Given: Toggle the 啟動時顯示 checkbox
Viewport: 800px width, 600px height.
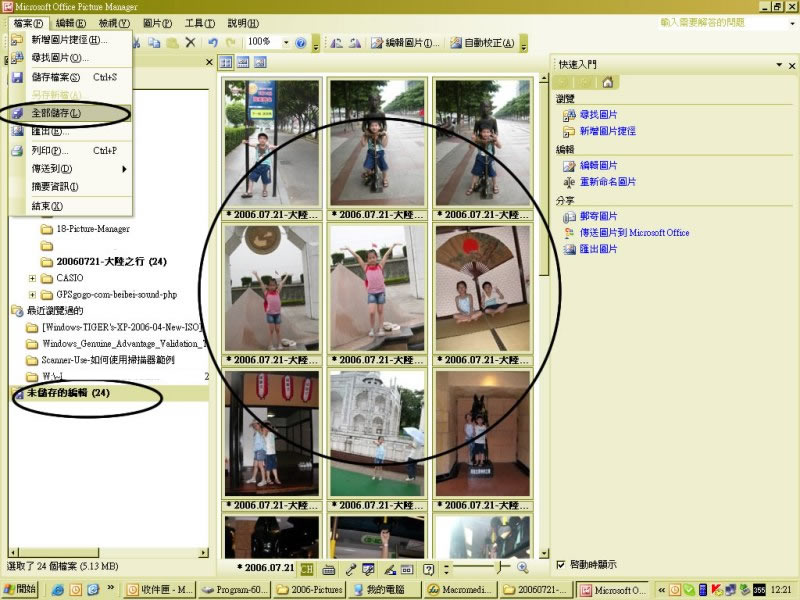Looking at the screenshot, I should pos(560,564).
